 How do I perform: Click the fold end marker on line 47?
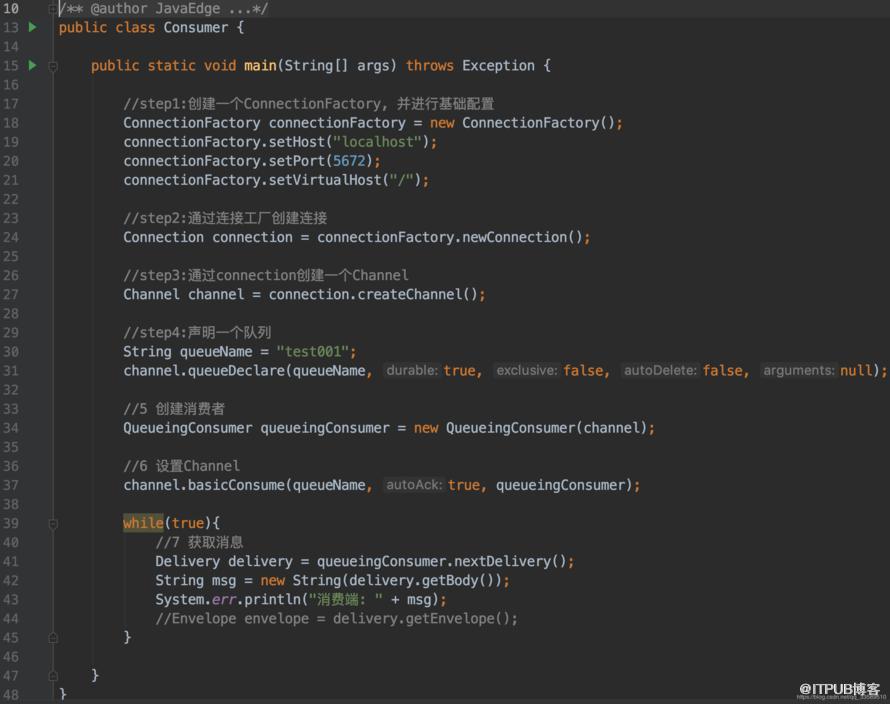pos(53,676)
